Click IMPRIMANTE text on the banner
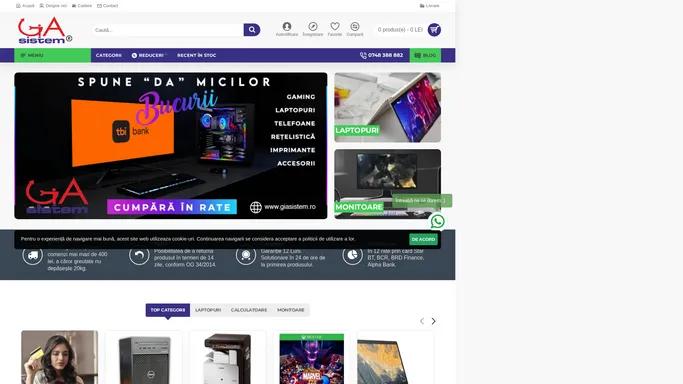 (x=293, y=150)
